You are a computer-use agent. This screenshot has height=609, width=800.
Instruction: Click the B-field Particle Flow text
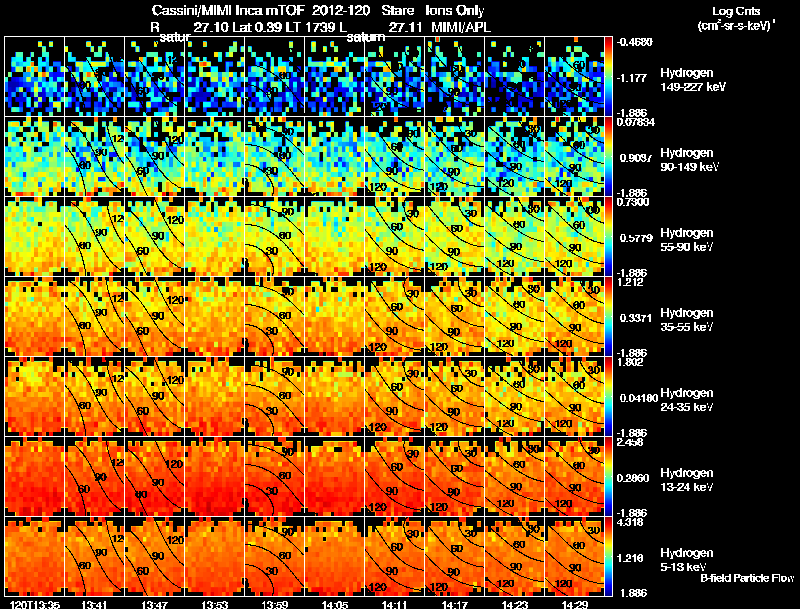tap(747, 578)
